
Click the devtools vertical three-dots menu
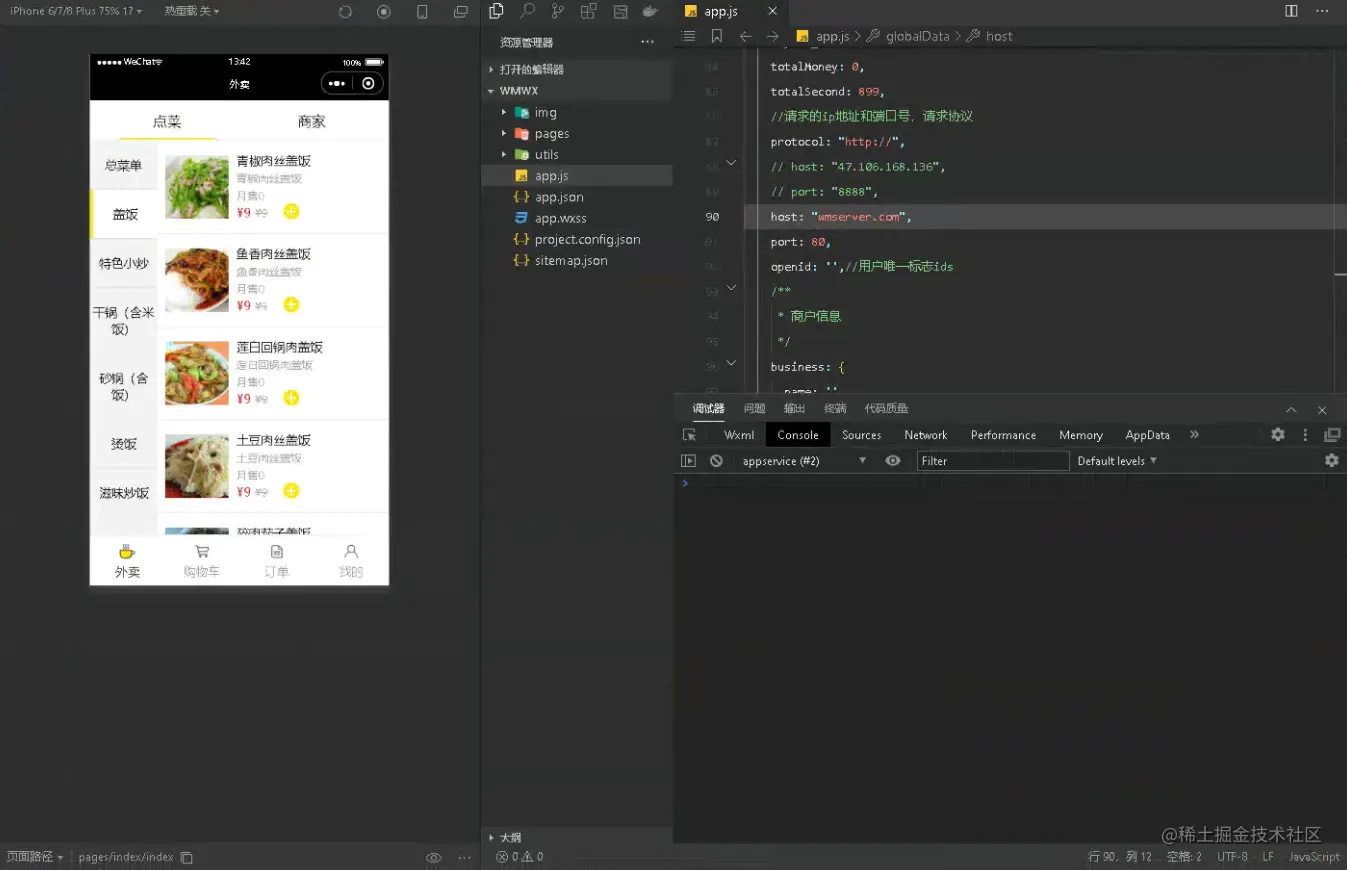(x=1305, y=435)
